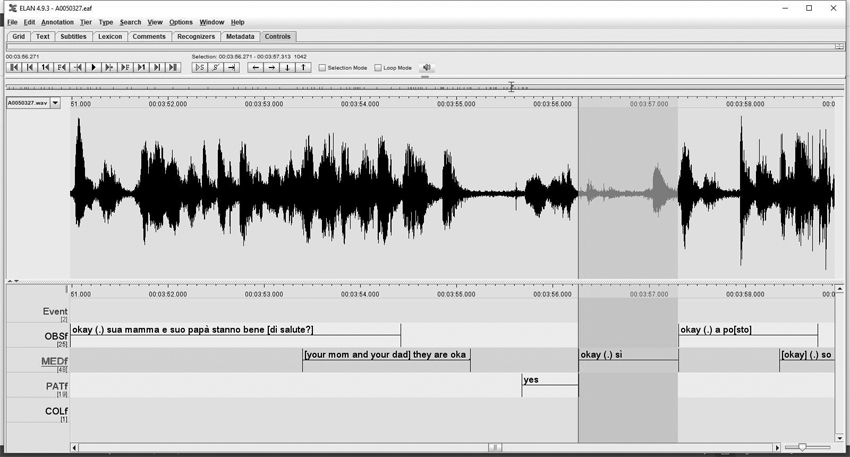Screen dimensions: 850x457
Task: Click tier panel vertical scroll up arrow
Action: [x=840, y=289]
